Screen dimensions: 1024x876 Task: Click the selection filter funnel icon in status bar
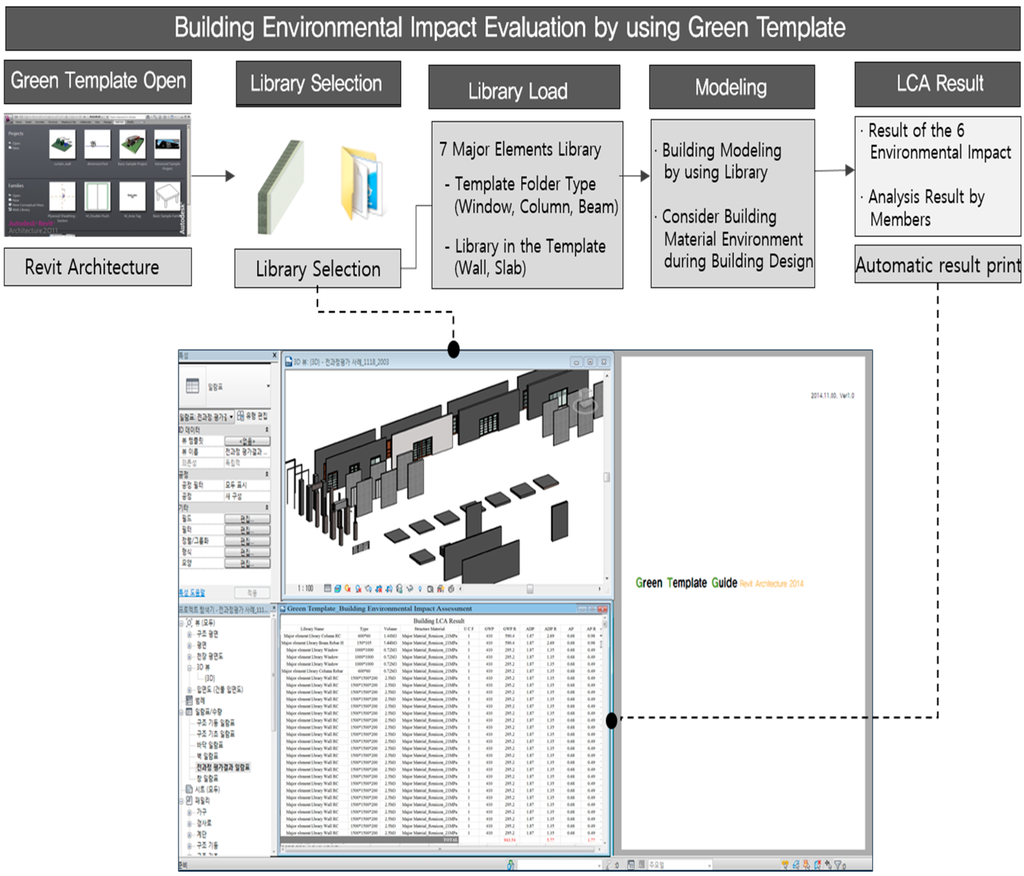[838, 865]
